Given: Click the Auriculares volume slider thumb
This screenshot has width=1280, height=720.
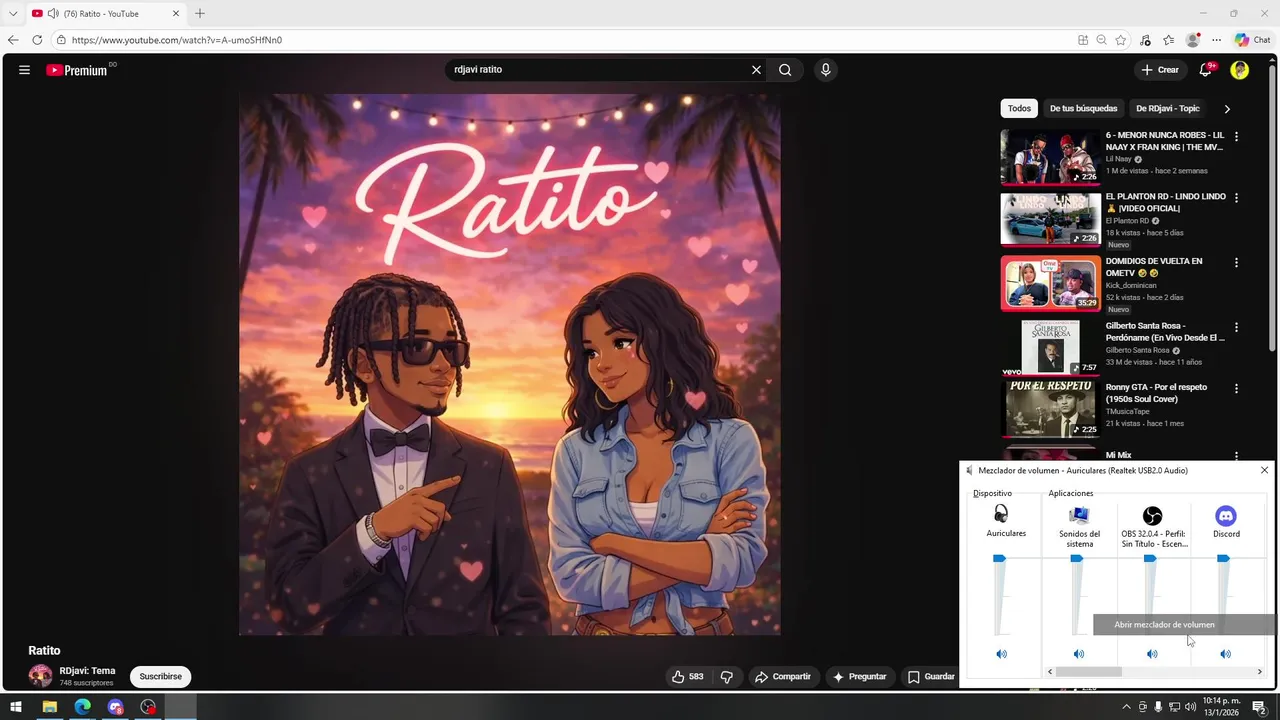Looking at the screenshot, I should (999, 559).
